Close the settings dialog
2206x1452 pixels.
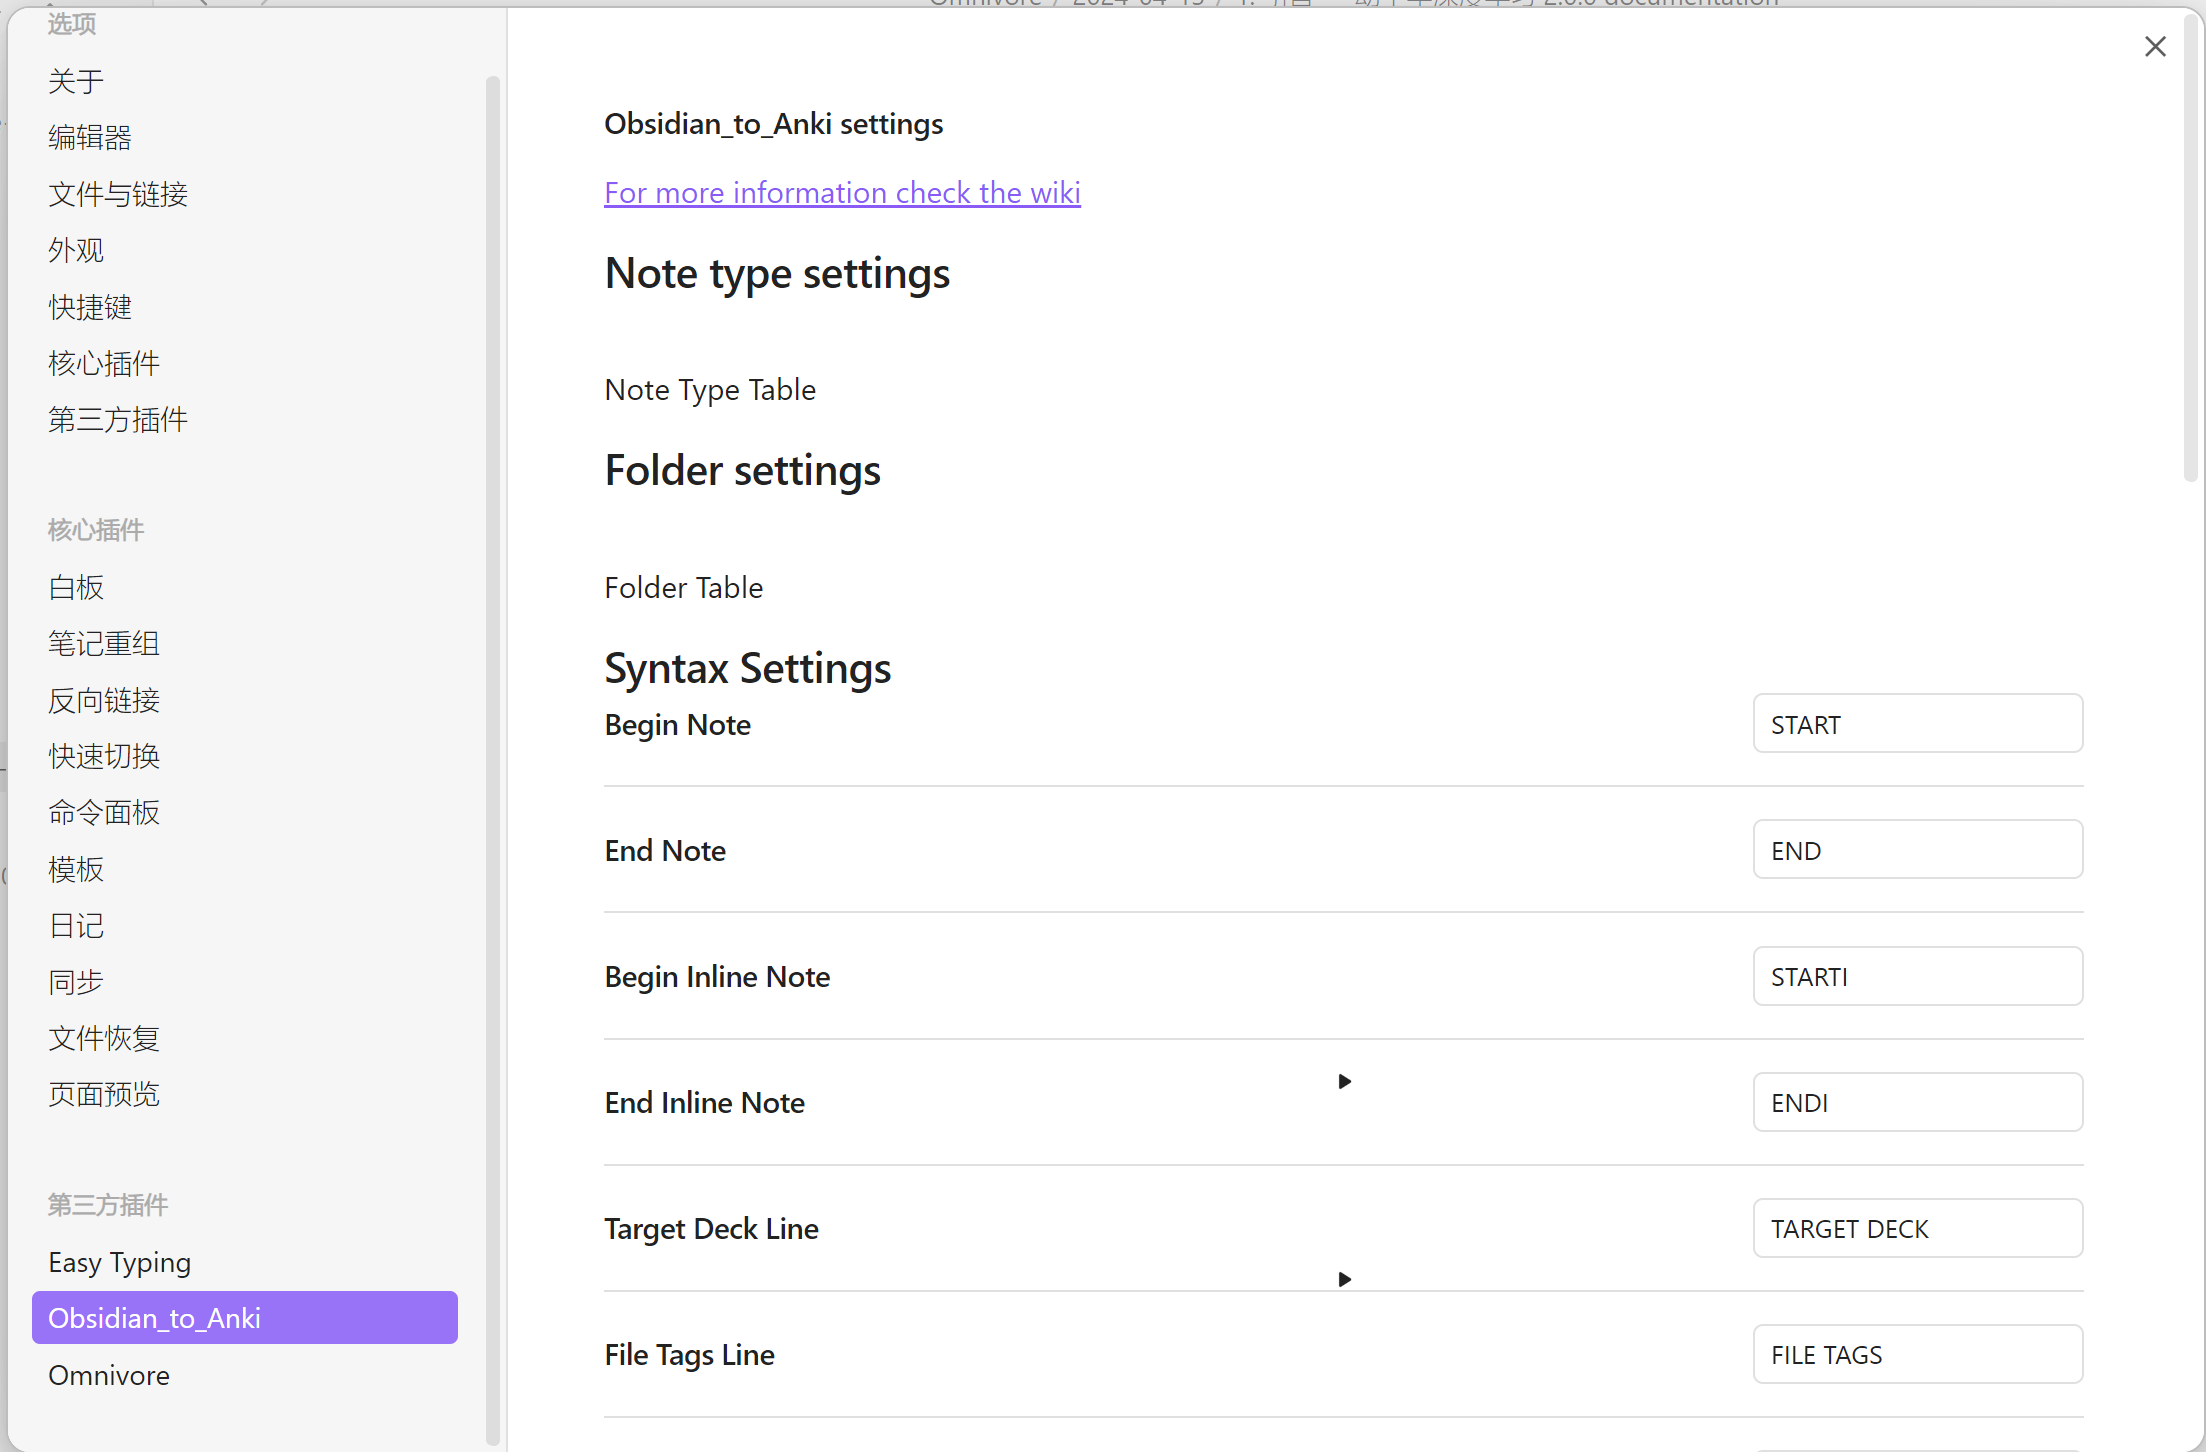pyautogui.click(x=2155, y=47)
